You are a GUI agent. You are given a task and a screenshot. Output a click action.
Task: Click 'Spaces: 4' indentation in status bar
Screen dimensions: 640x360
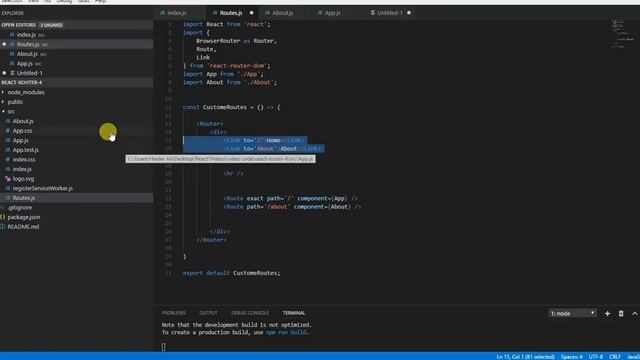571,357
